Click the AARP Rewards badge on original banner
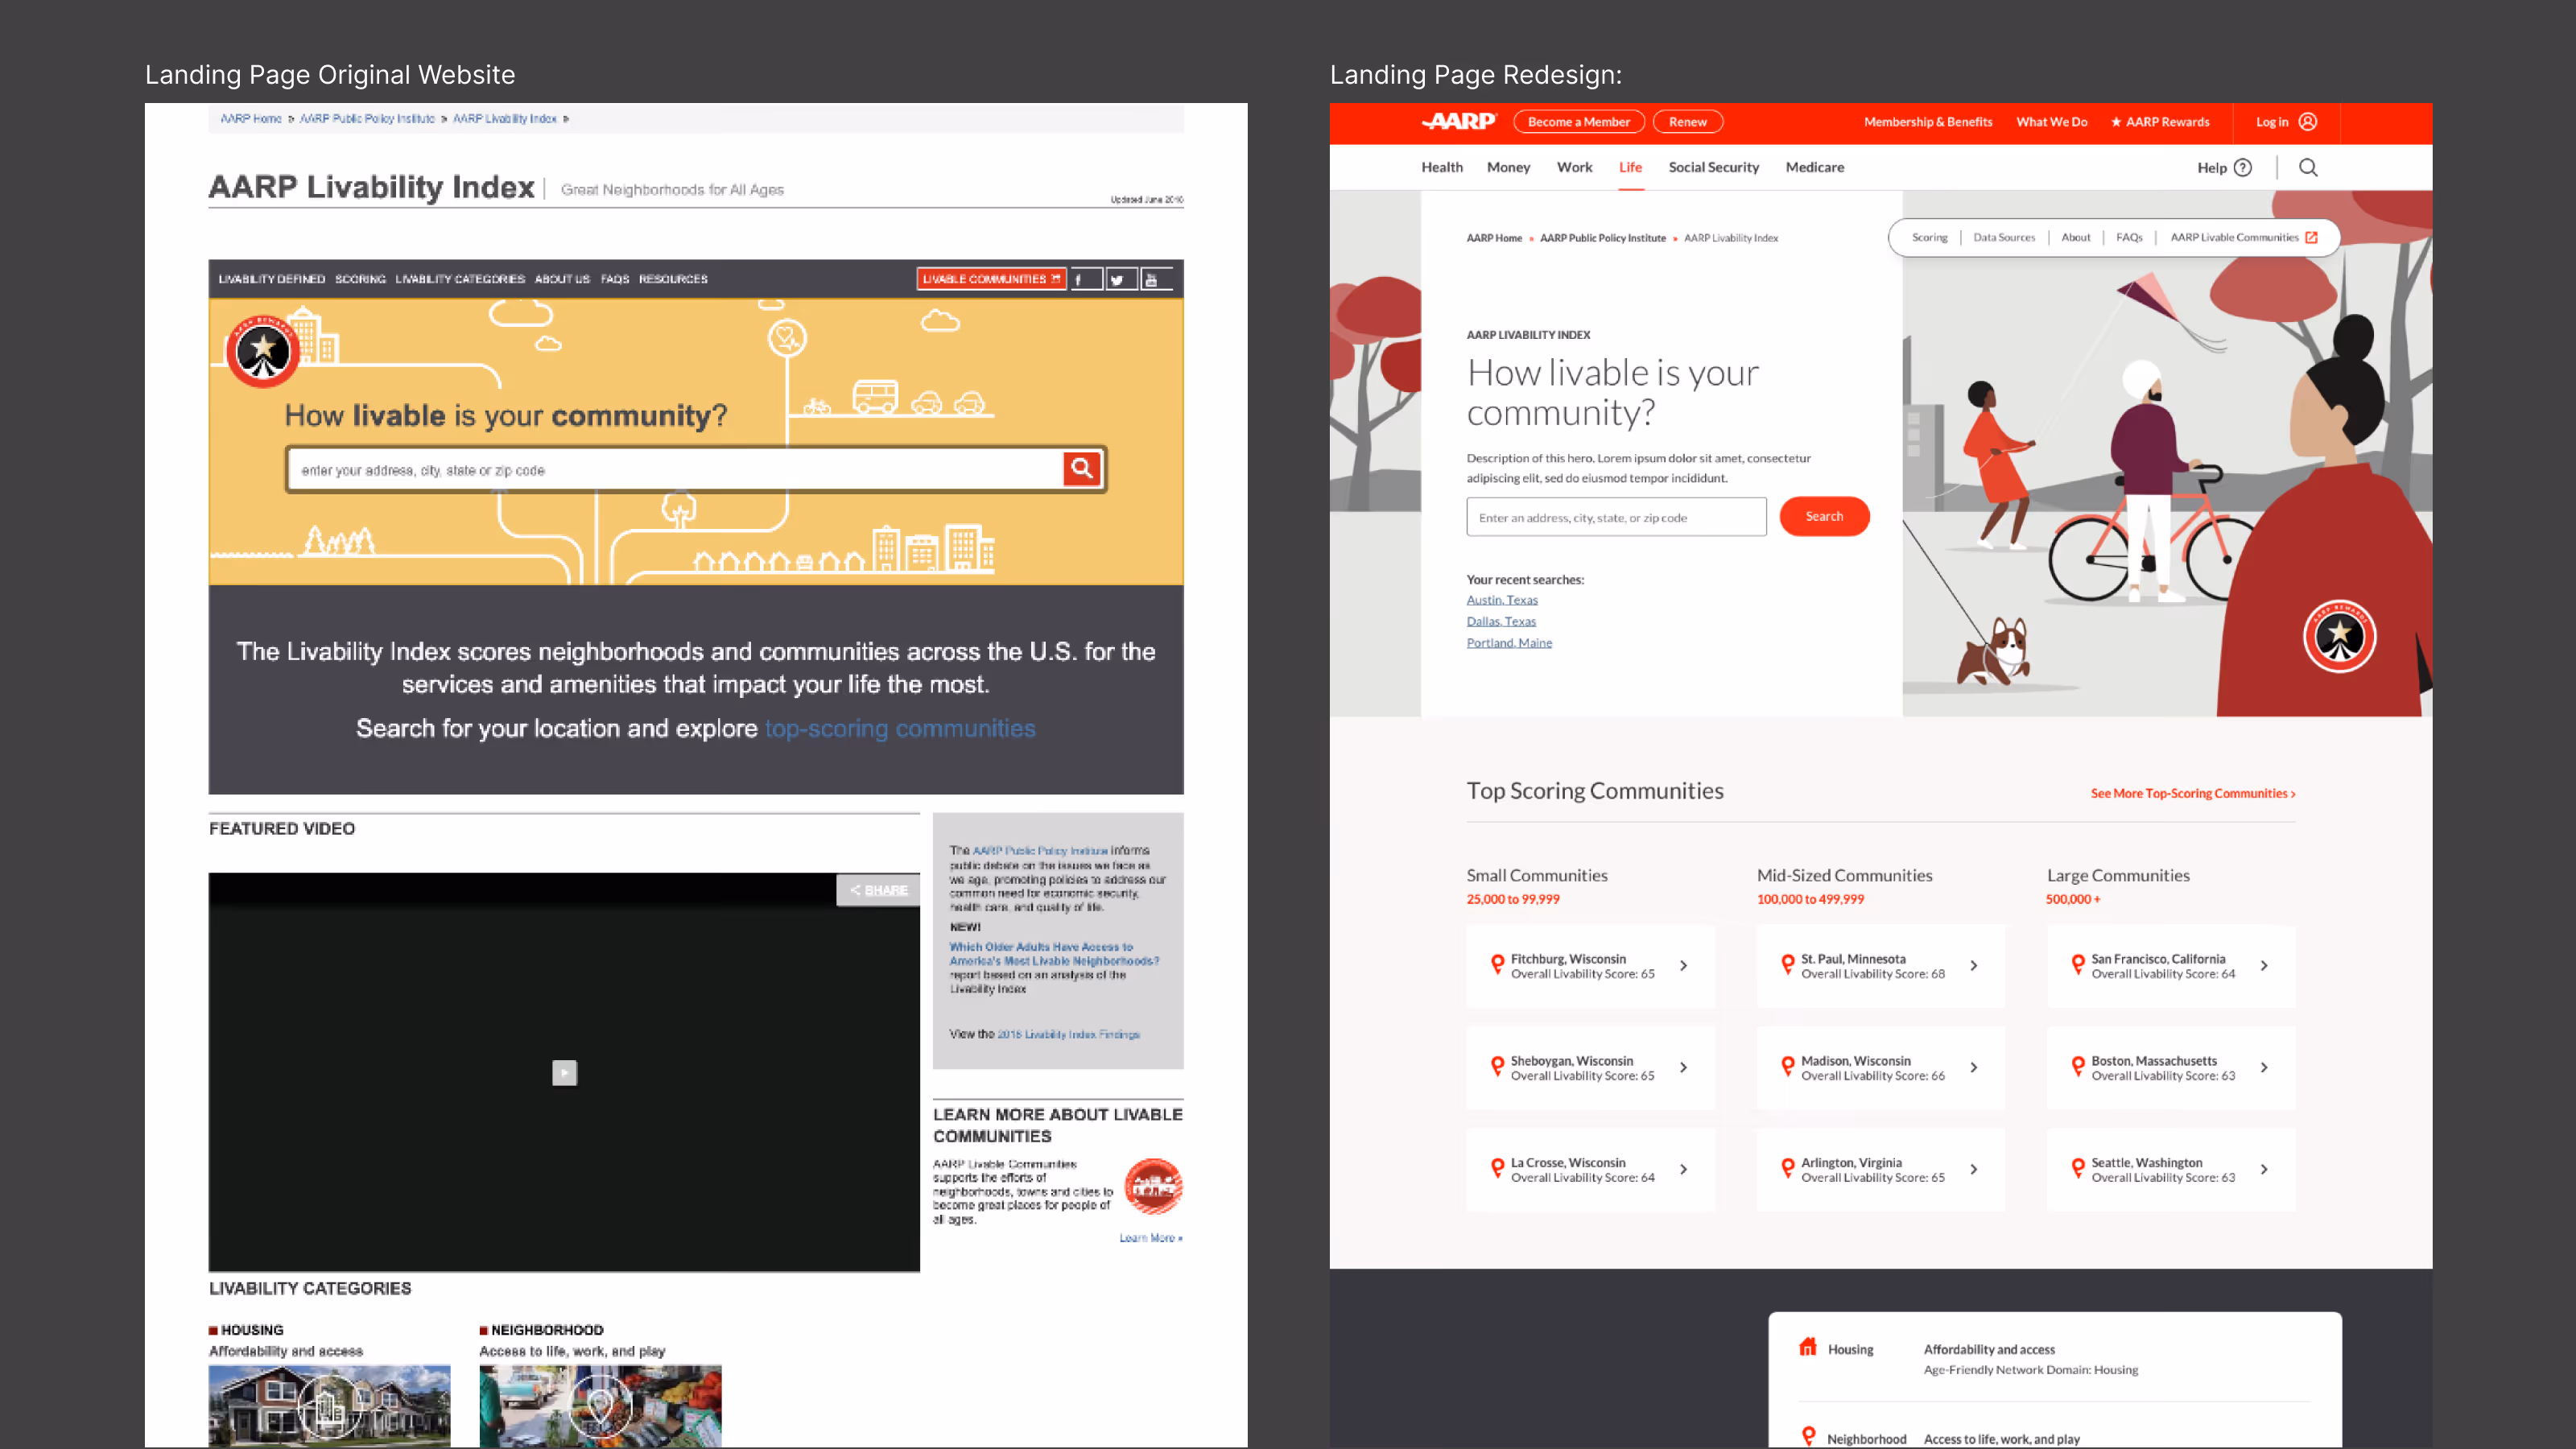The height and width of the screenshot is (1449, 2576). [x=263, y=351]
